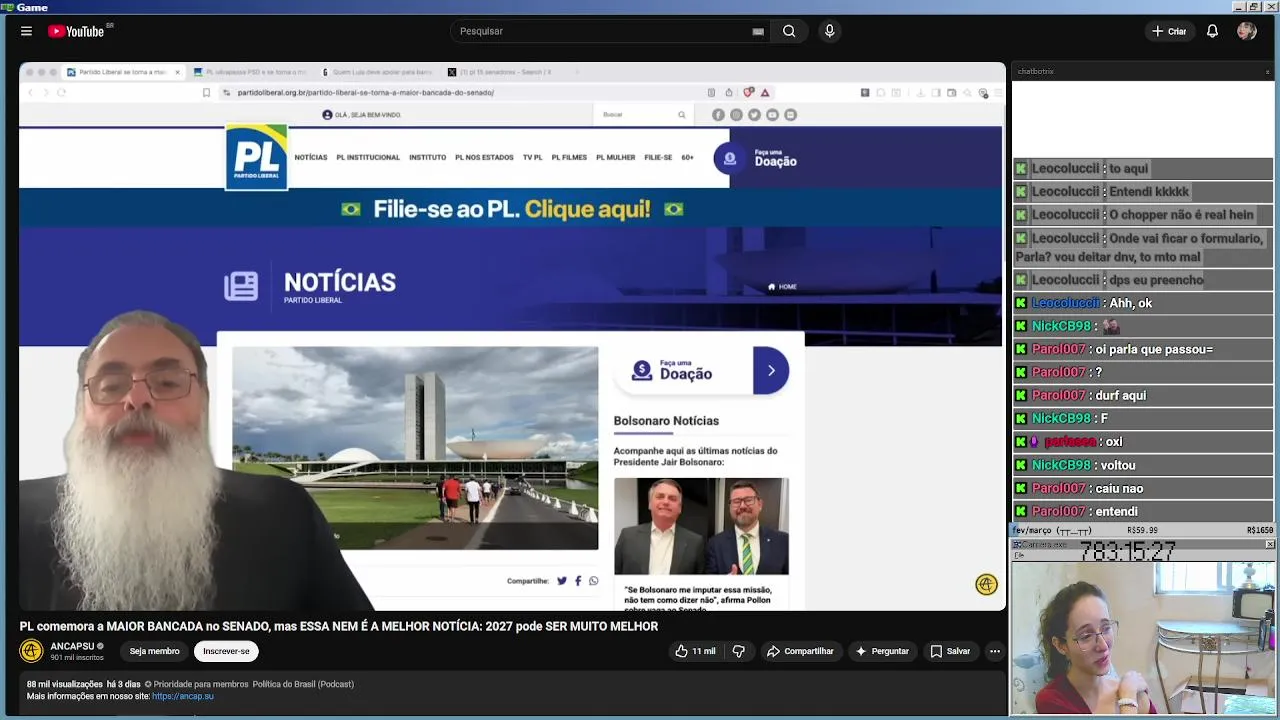Open PL FILMES menu item
This screenshot has height=720, width=1280.
569,157
